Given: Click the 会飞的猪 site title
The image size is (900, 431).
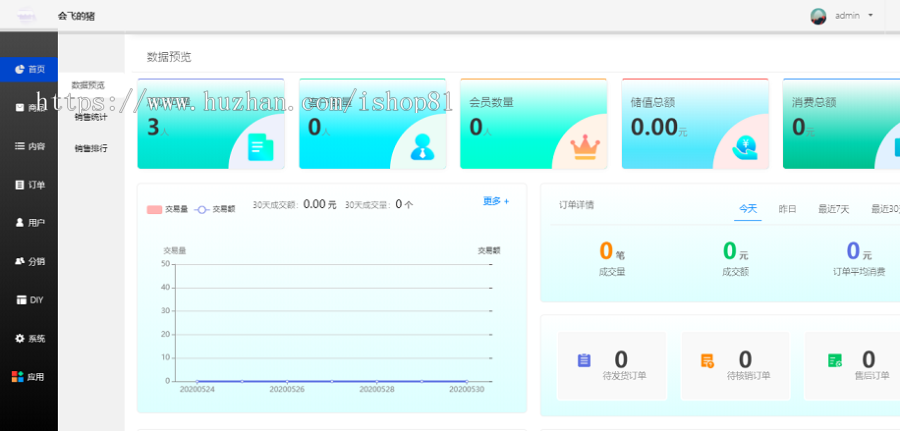Looking at the screenshot, I should (x=76, y=16).
